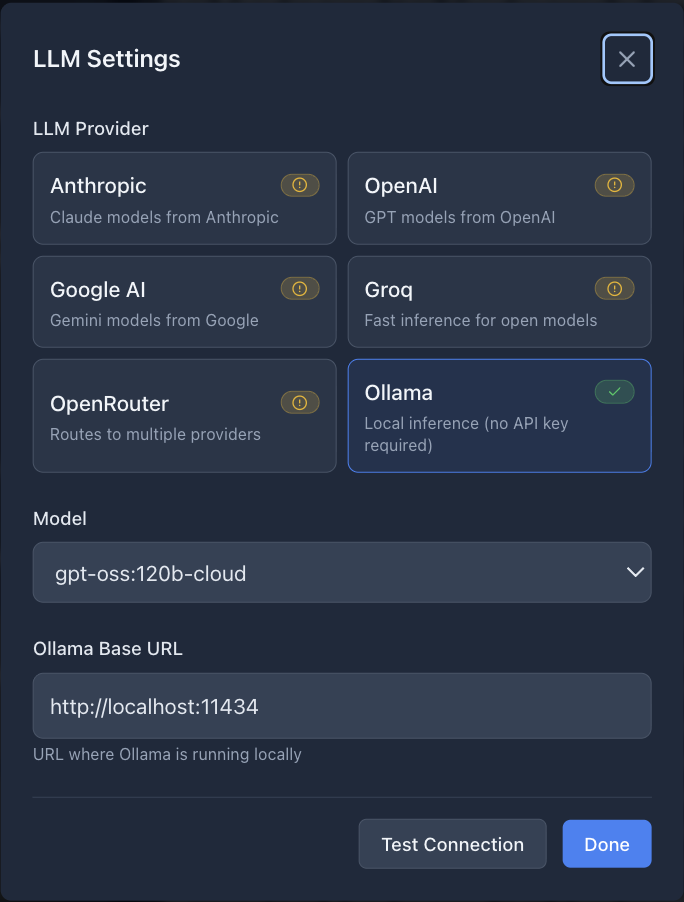Select the Ollama provider card
The width and height of the screenshot is (684, 902).
click(x=499, y=416)
